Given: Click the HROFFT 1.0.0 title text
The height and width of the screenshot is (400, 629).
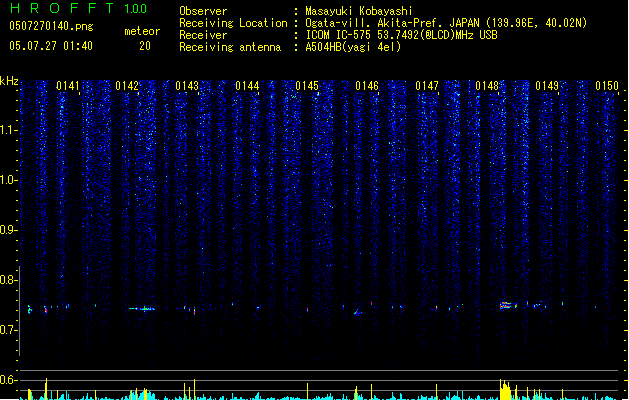Looking at the screenshot, I should (x=78, y=8).
